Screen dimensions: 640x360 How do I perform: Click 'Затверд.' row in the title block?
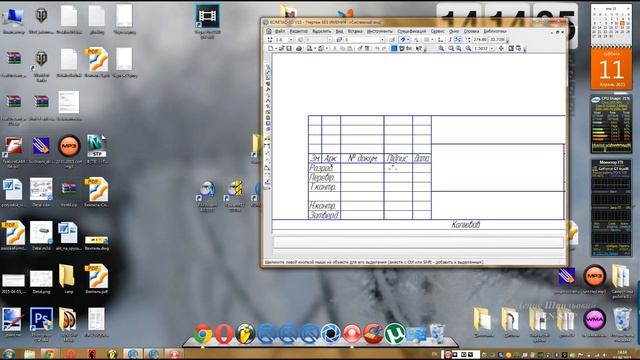click(x=324, y=215)
